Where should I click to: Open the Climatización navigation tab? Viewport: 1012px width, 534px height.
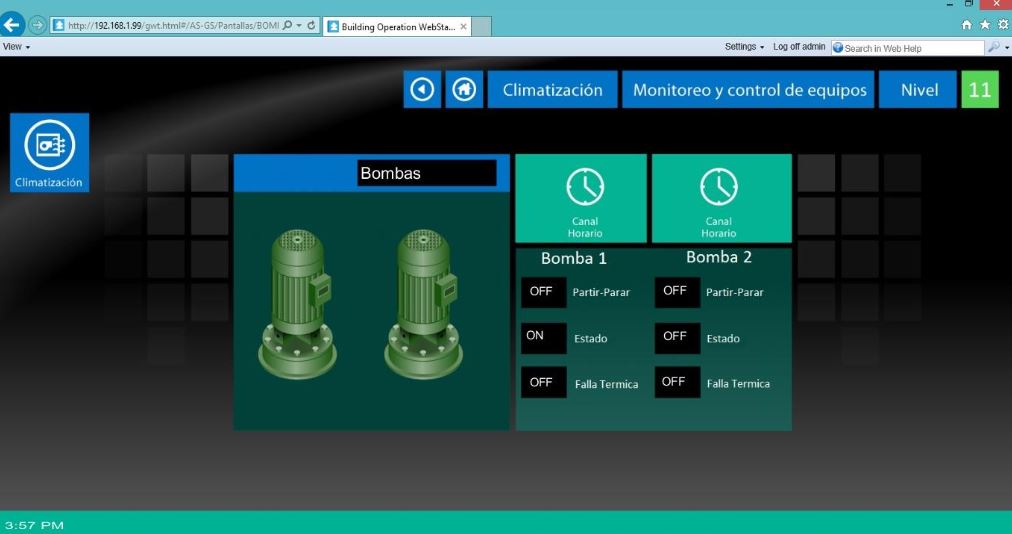(x=552, y=90)
